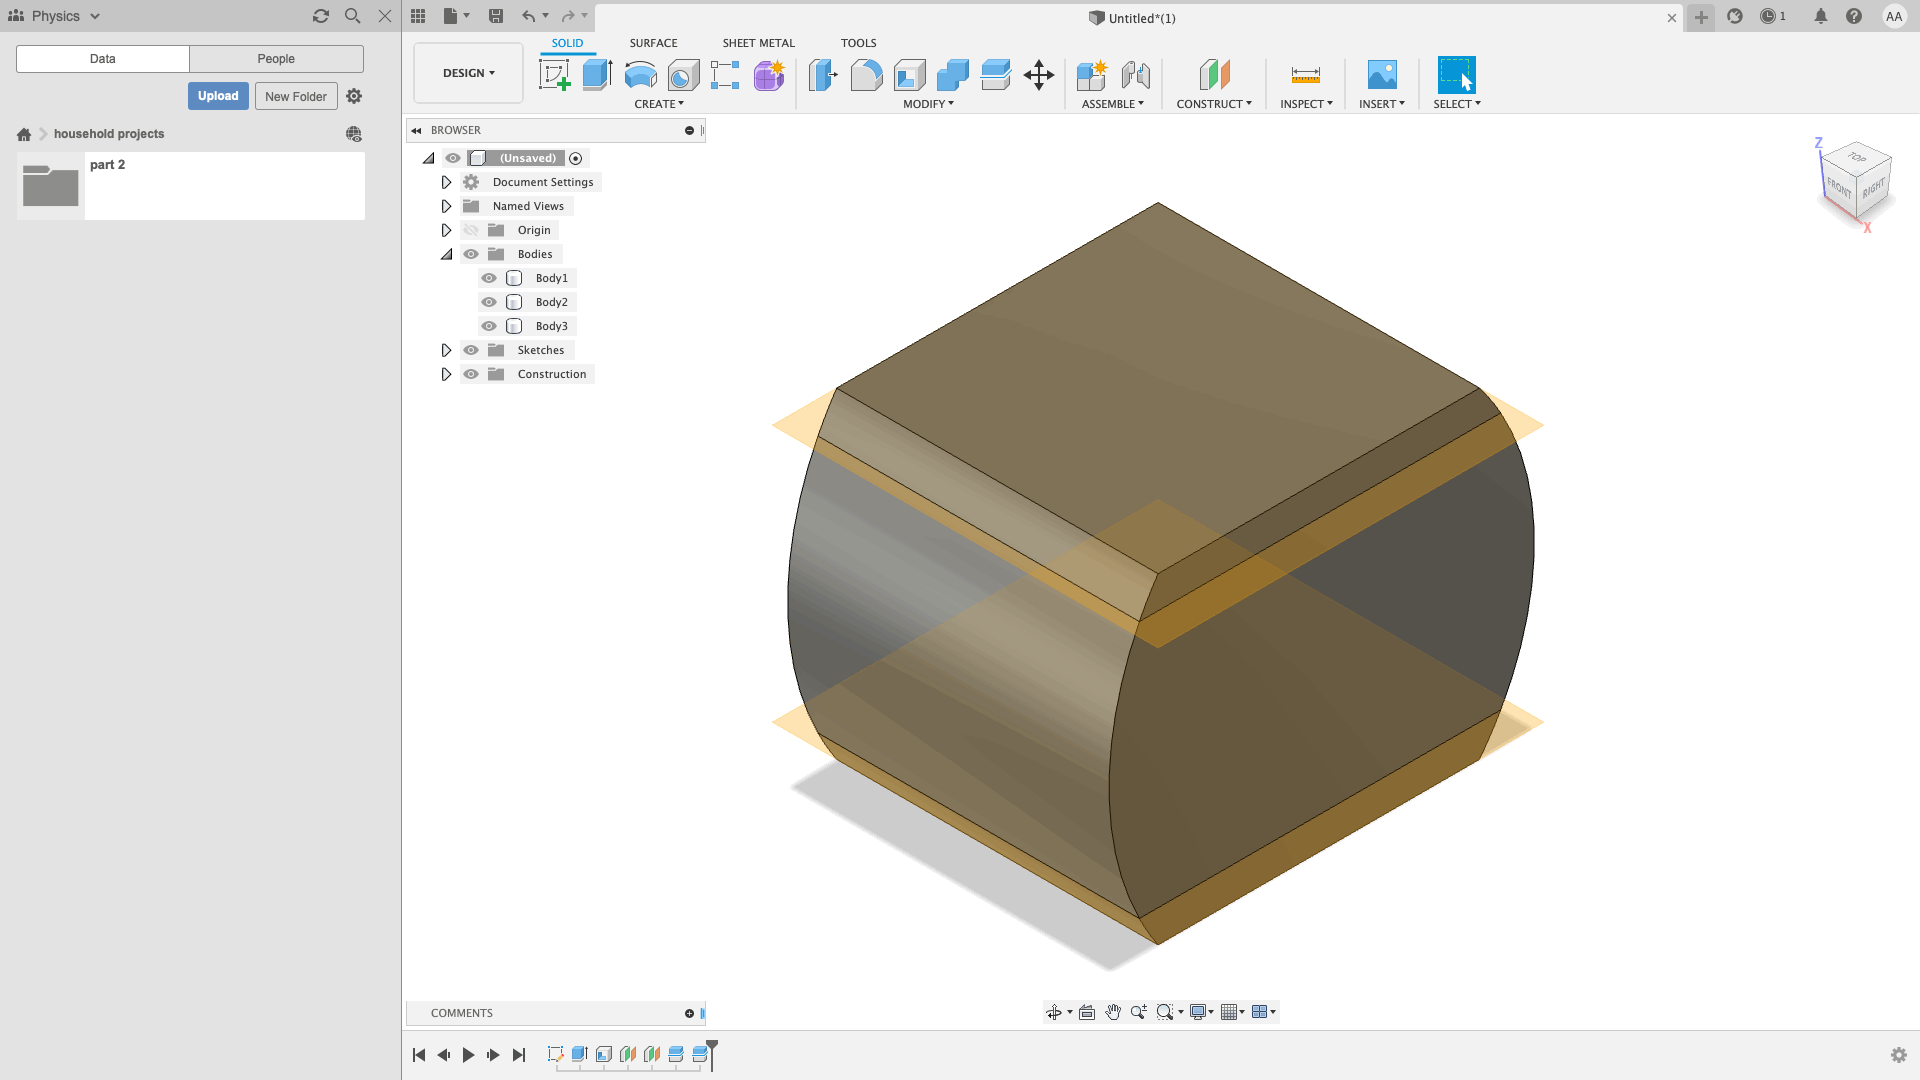The height and width of the screenshot is (1080, 1920).
Task: Select the Create Form tool
Action: point(769,75)
